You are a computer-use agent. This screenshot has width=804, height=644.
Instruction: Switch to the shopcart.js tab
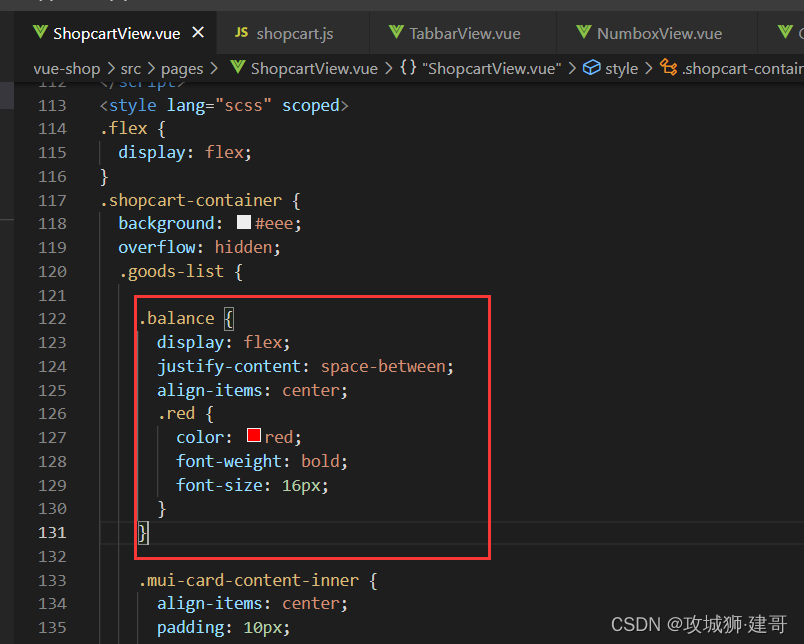coord(294,33)
